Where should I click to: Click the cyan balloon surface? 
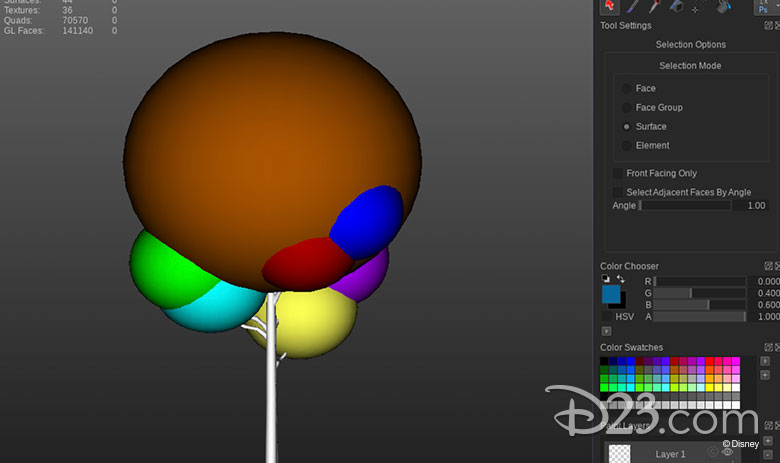click(219, 308)
